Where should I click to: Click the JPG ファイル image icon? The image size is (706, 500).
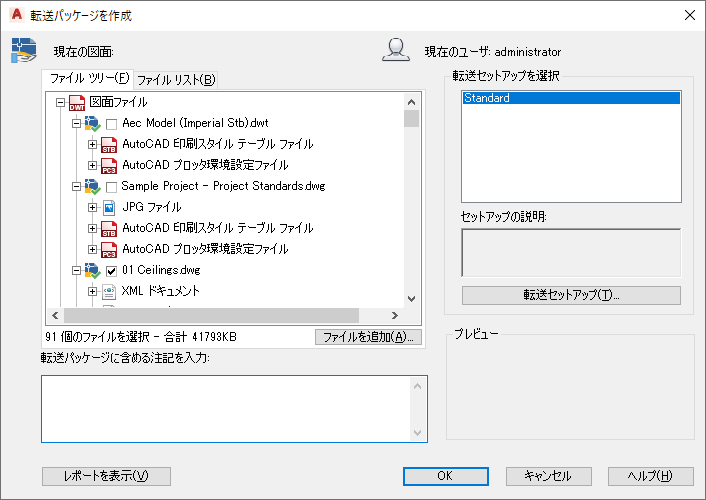pos(109,208)
